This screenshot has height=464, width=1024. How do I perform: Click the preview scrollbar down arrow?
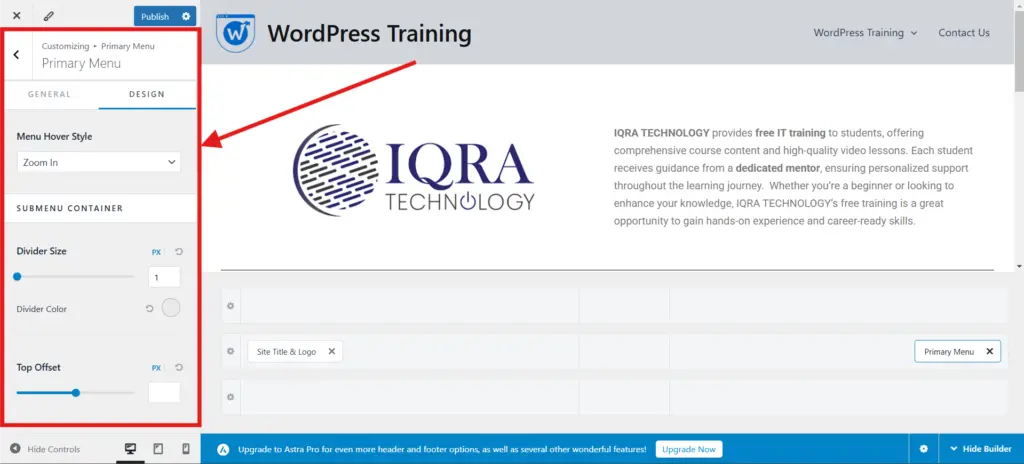point(1019,267)
